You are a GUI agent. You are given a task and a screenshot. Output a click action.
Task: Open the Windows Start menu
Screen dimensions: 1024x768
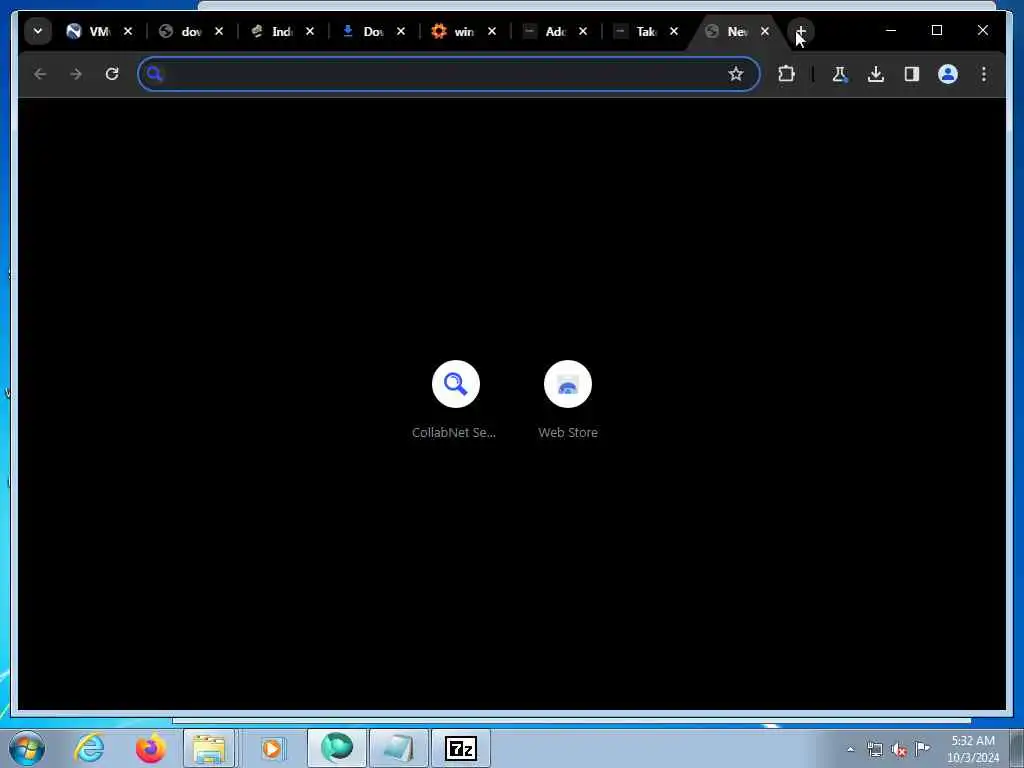click(x=27, y=748)
